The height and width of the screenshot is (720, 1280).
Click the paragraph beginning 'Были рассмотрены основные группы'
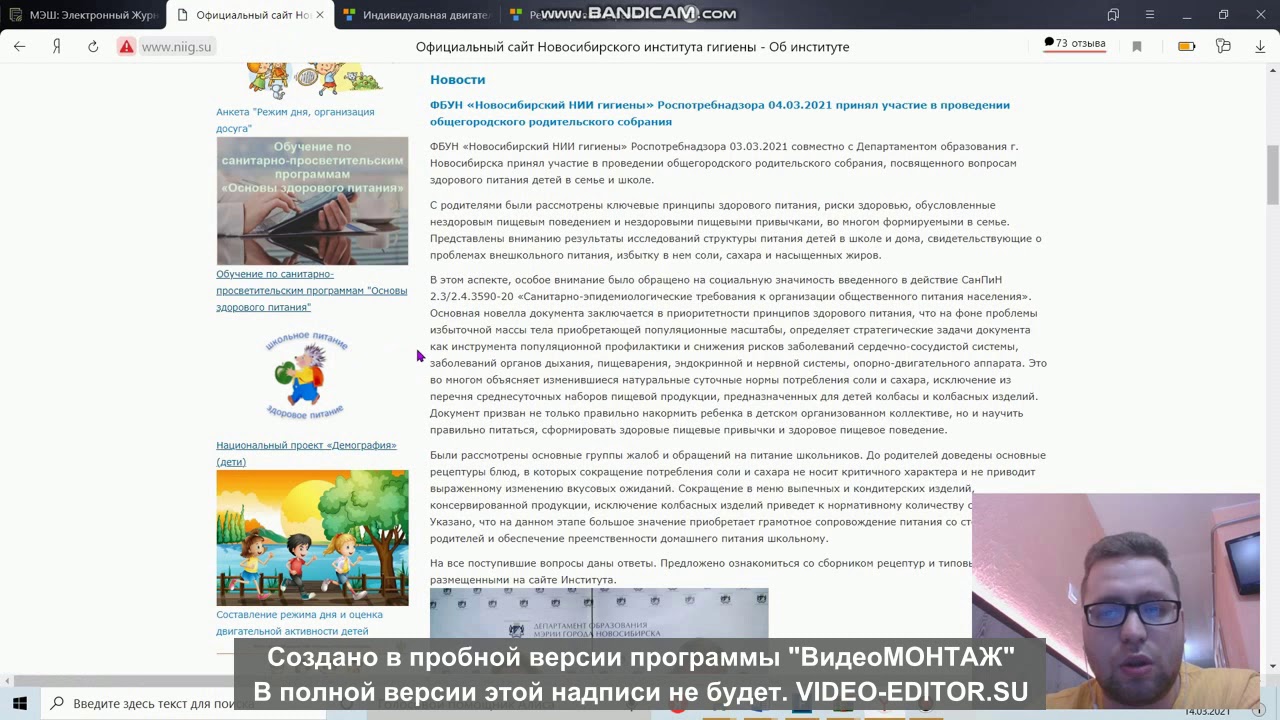(738, 496)
